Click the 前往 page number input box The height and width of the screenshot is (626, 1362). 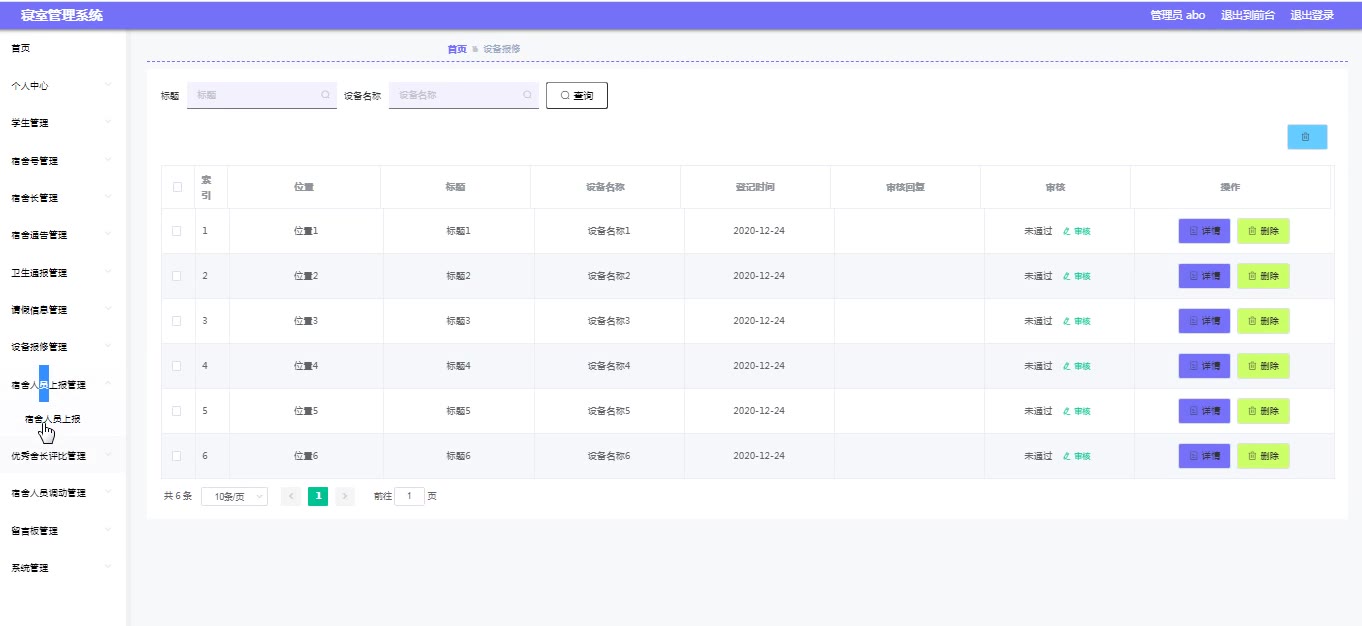tap(409, 496)
